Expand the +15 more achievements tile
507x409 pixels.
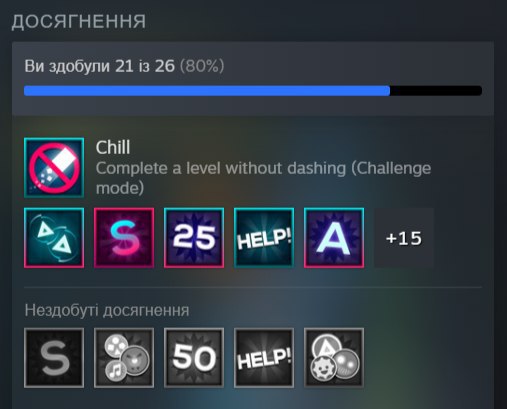404,238
